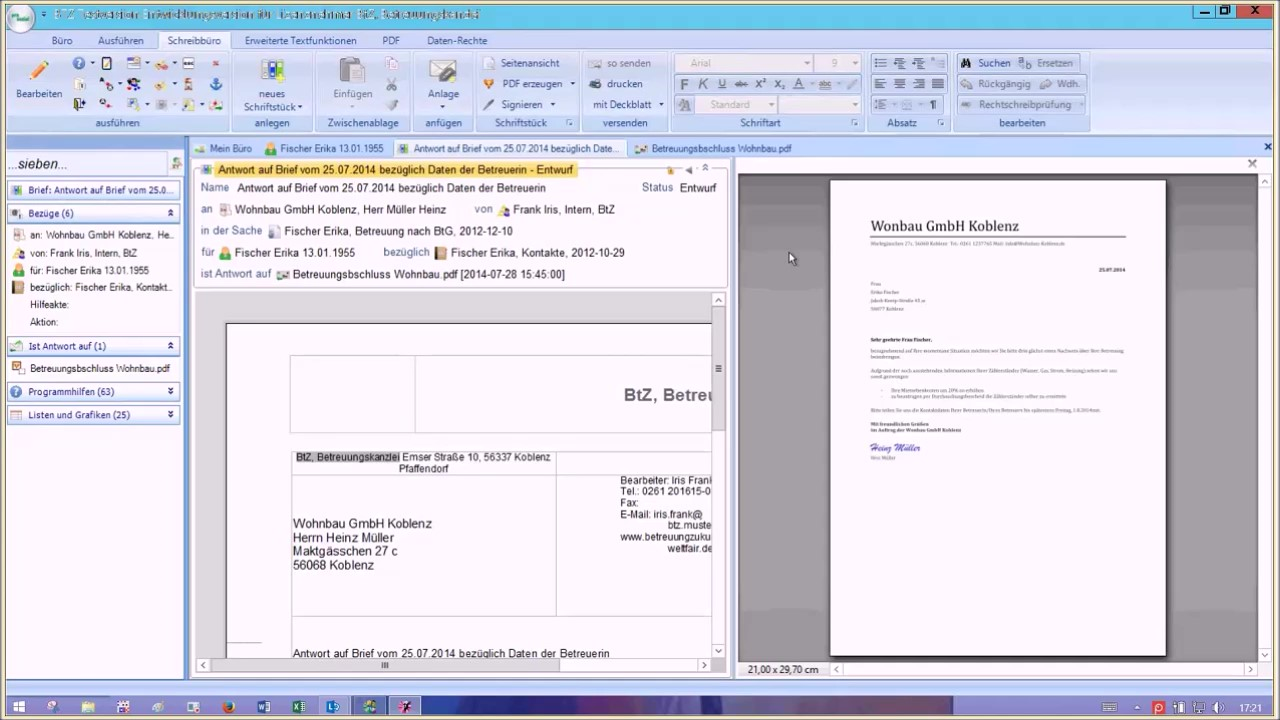Toggle paragraph marks (¶) display
Image resolution: width=1280 pixels, height=720 pixels.
[933, 105]
